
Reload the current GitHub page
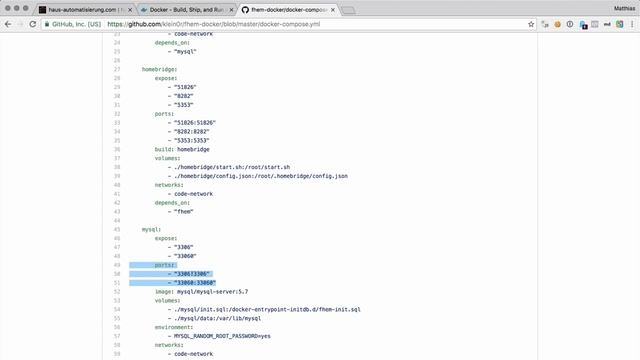tap(33, 24)
